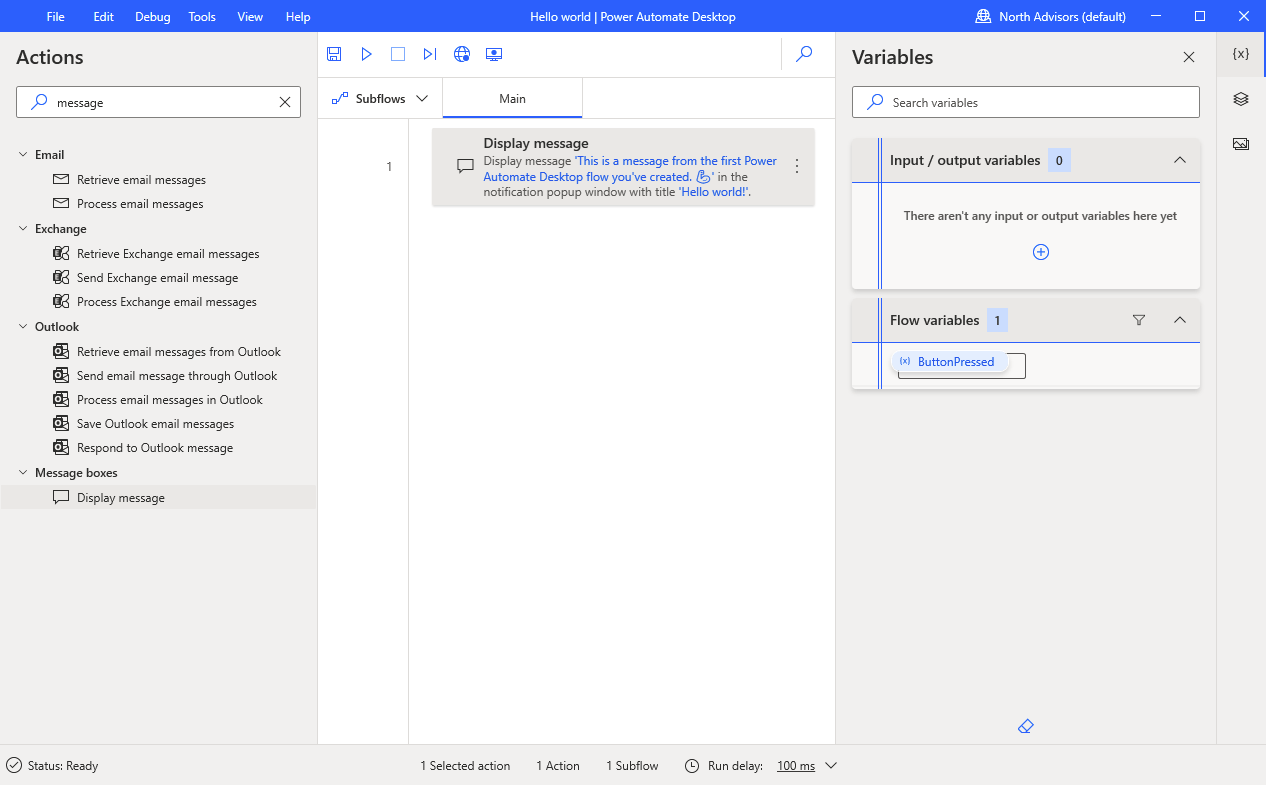Choose Send email message through Outlook
The width and height of the screenshot is (1266, 785).
(x=177, y=376)
